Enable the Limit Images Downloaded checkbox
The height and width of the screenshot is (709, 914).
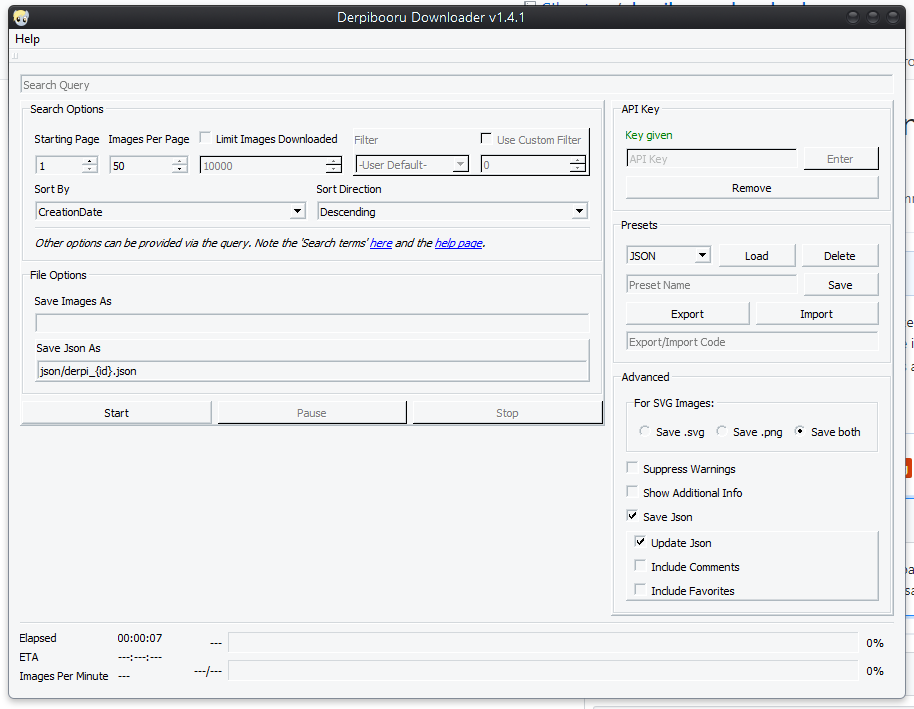(x=204, y=137)
